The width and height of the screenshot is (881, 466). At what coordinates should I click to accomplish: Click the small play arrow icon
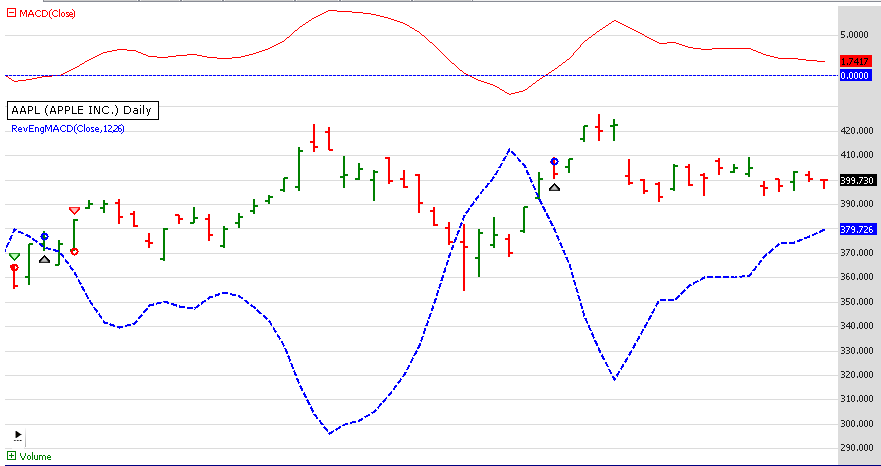(x=18, y=435)
